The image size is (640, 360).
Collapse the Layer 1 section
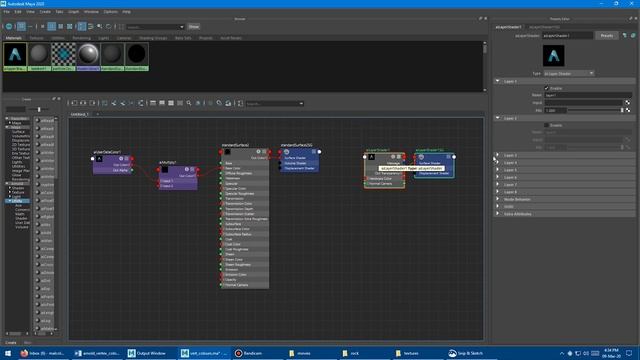498,81
